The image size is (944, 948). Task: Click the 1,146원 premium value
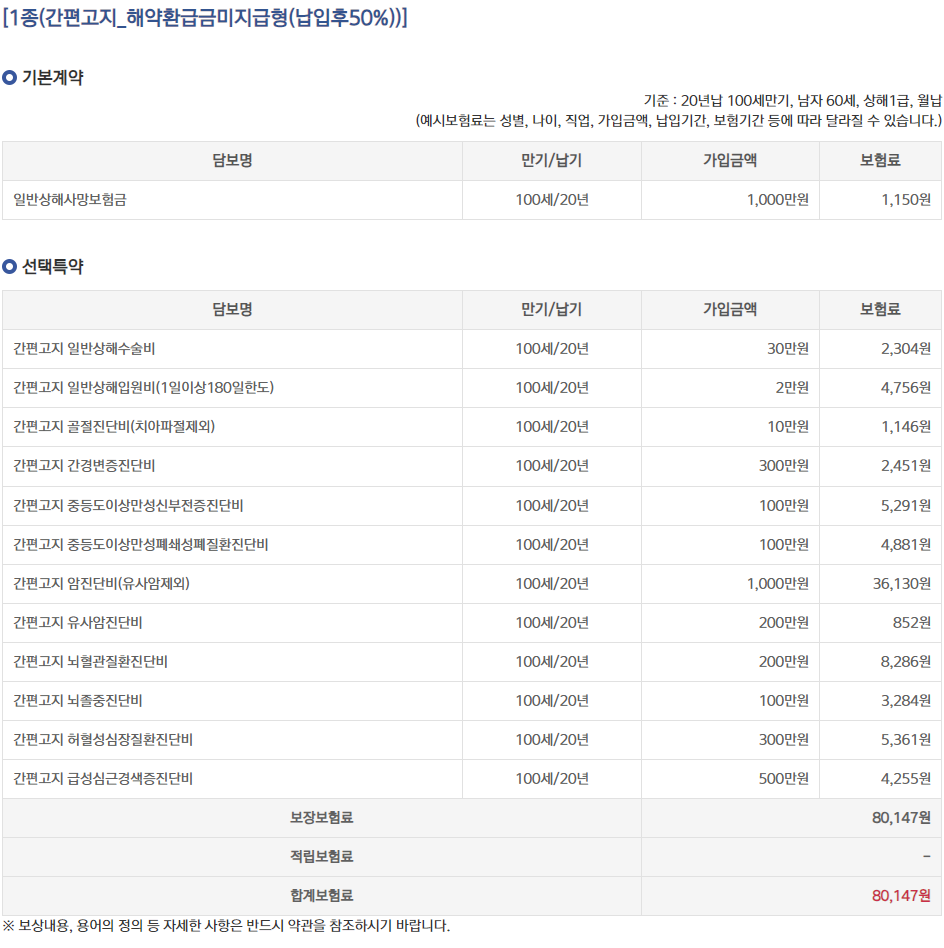(906, 427)
